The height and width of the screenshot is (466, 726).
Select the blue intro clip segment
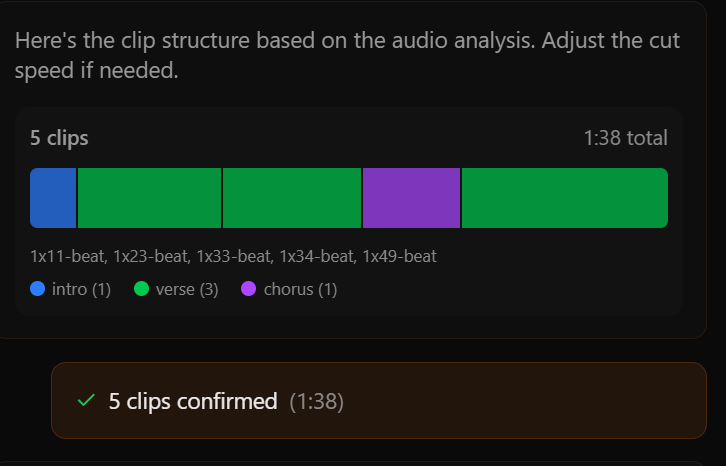[x=53, y=198]
